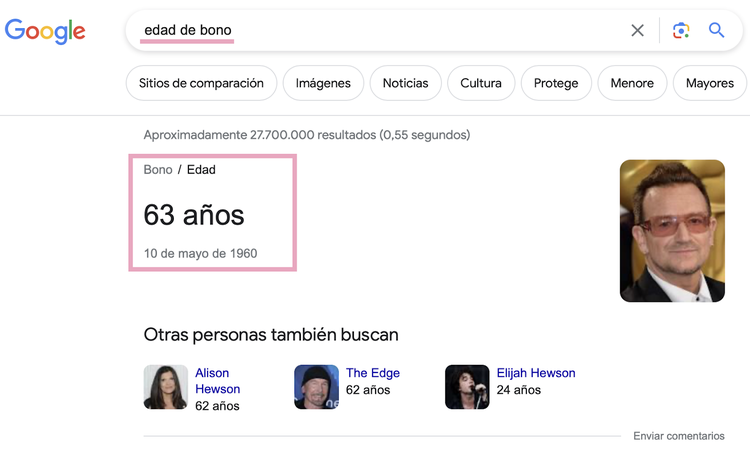The height and width of the screenshot is (453, 750).
Task: Click The Edge's thumbnail photo
Action: coord(316,387)
